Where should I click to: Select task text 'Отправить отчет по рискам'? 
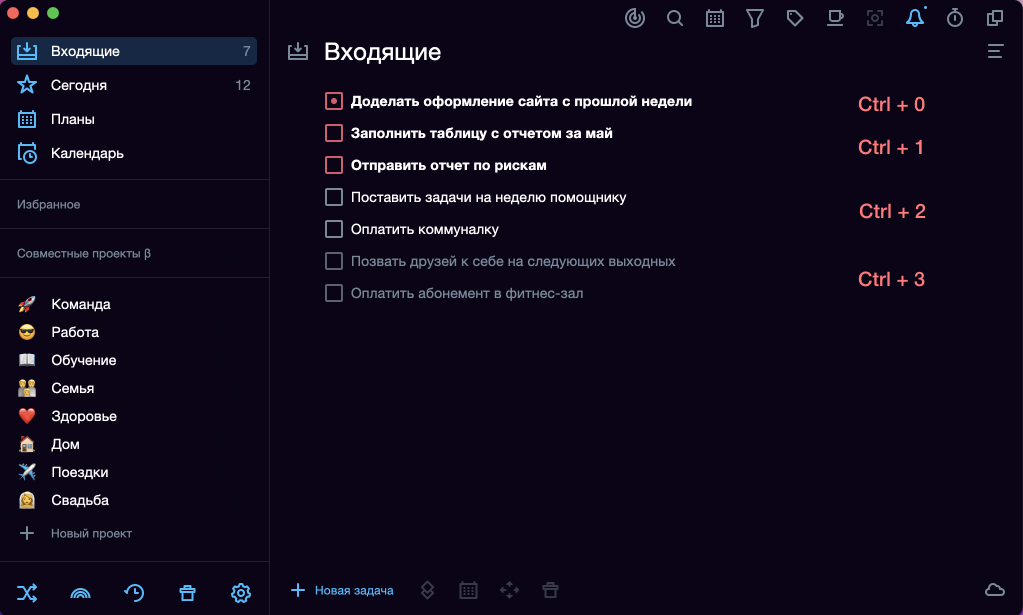(449, 165)
